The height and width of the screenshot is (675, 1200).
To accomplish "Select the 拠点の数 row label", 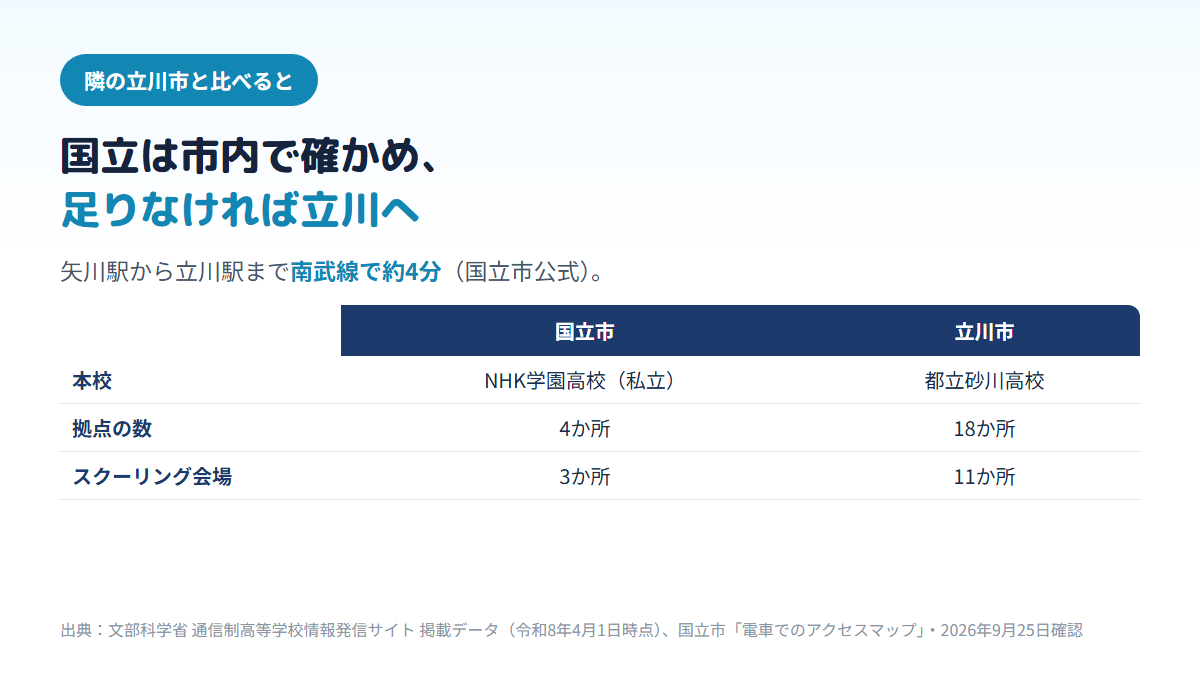I will [112, 429].
